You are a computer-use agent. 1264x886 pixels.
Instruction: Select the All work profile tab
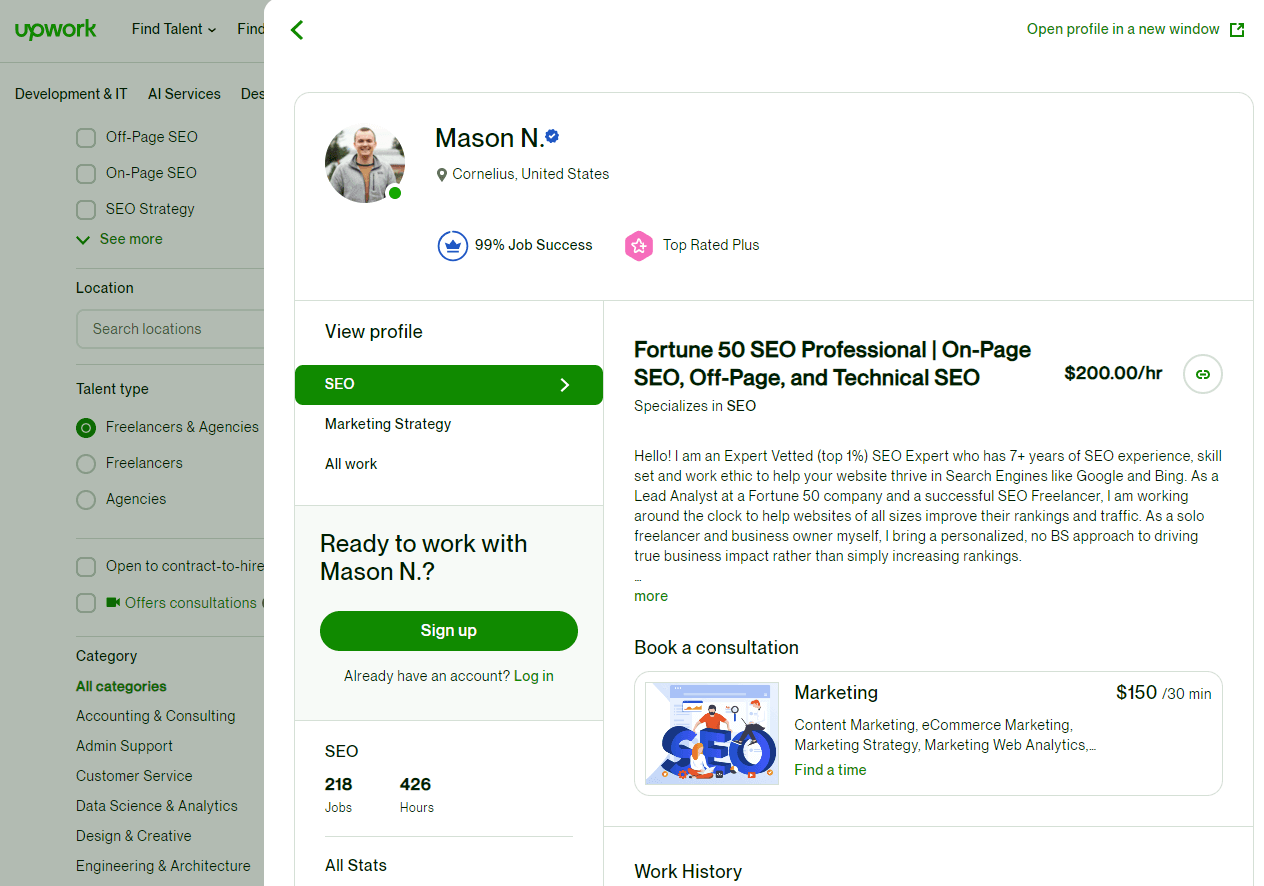(x=351, y=464)
